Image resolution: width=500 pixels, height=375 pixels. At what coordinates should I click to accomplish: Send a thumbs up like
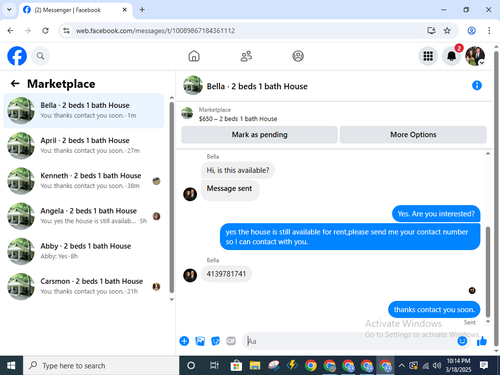click(482, 341)
